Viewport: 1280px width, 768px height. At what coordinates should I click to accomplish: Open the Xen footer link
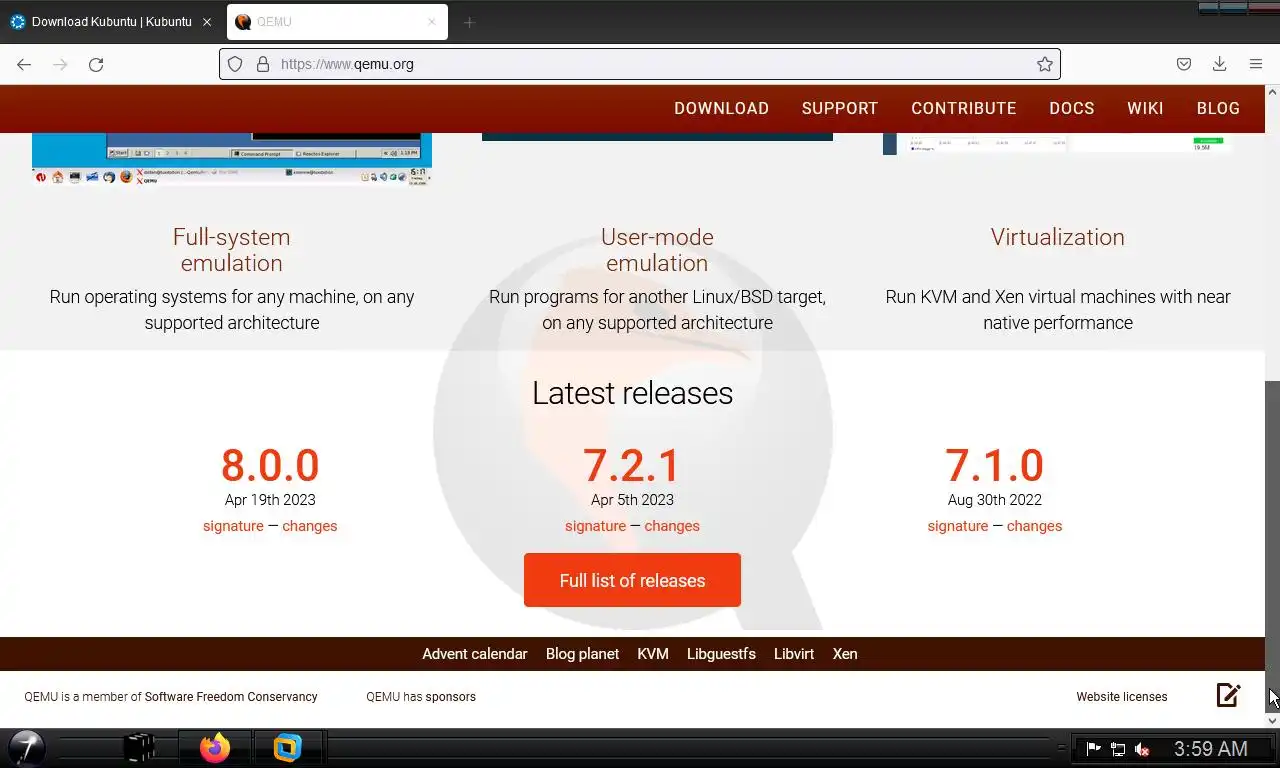click(845, 654)
